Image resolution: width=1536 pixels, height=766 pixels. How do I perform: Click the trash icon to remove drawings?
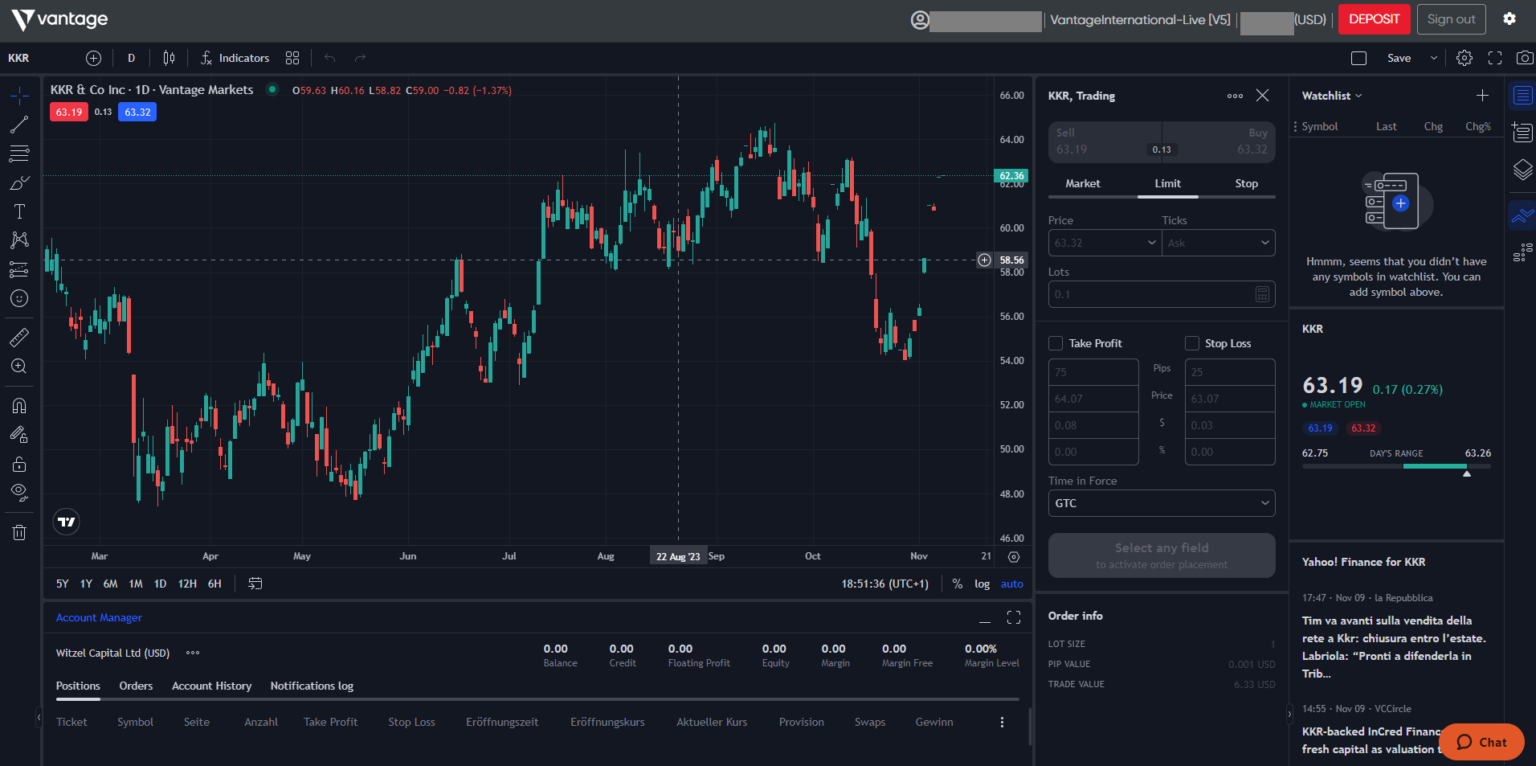click(19, 532)
